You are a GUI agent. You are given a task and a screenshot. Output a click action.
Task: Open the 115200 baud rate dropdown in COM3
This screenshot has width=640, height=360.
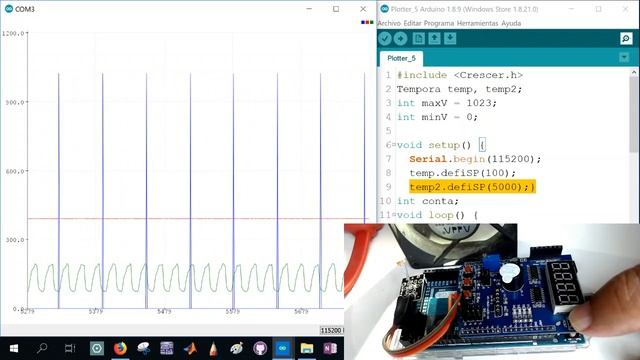331,330
